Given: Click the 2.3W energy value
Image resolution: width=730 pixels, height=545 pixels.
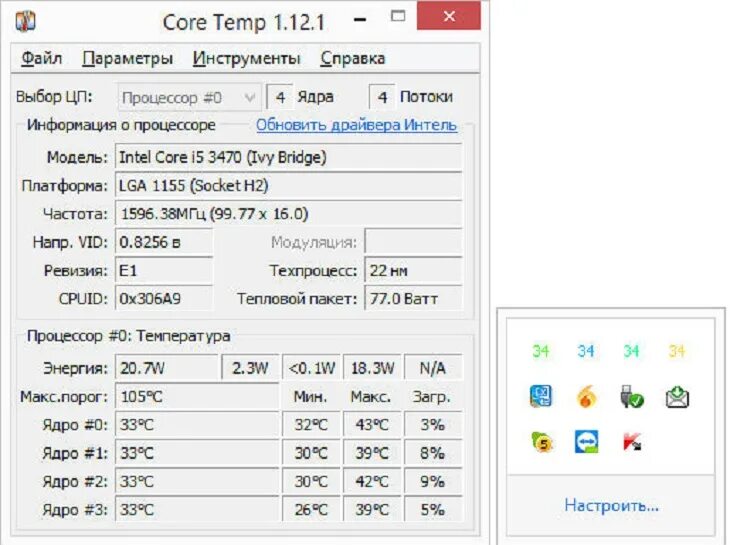Looking at the screenshot, I should [250, 368].
